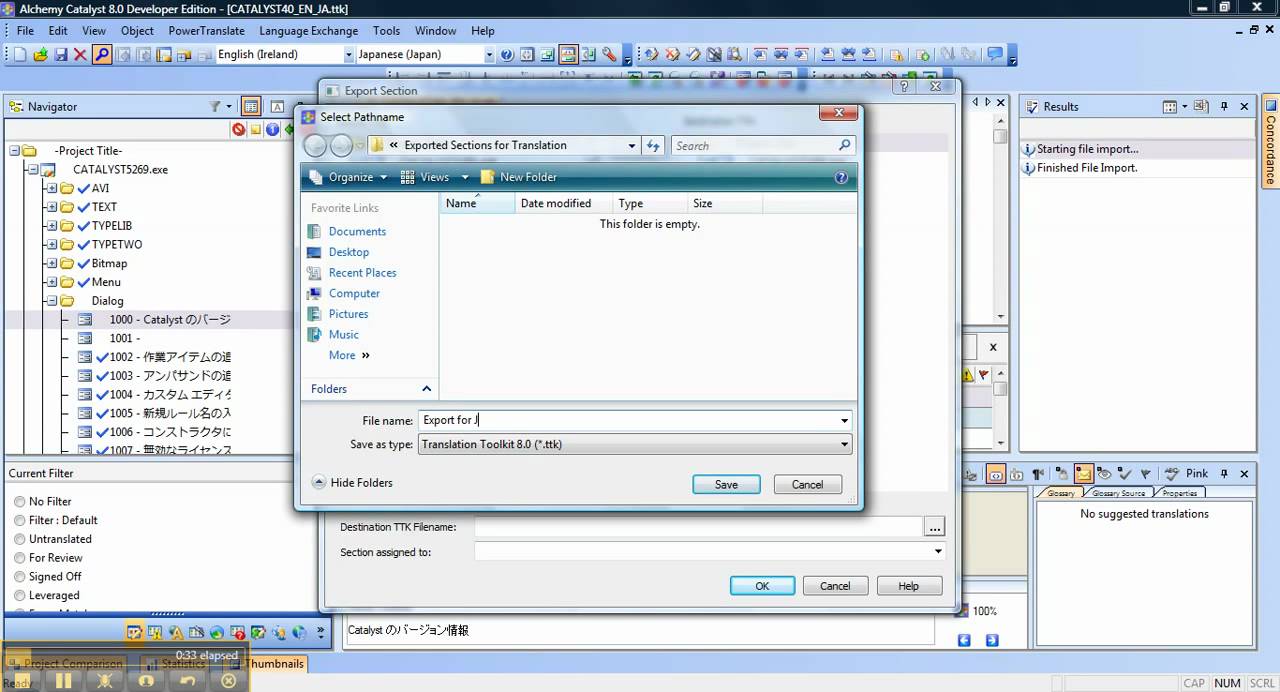Image resolution: width=1280 pixels, height=692 pixels.
Task: Click the help icon in Select Pathname toolbar
Action: click(841, 177)
